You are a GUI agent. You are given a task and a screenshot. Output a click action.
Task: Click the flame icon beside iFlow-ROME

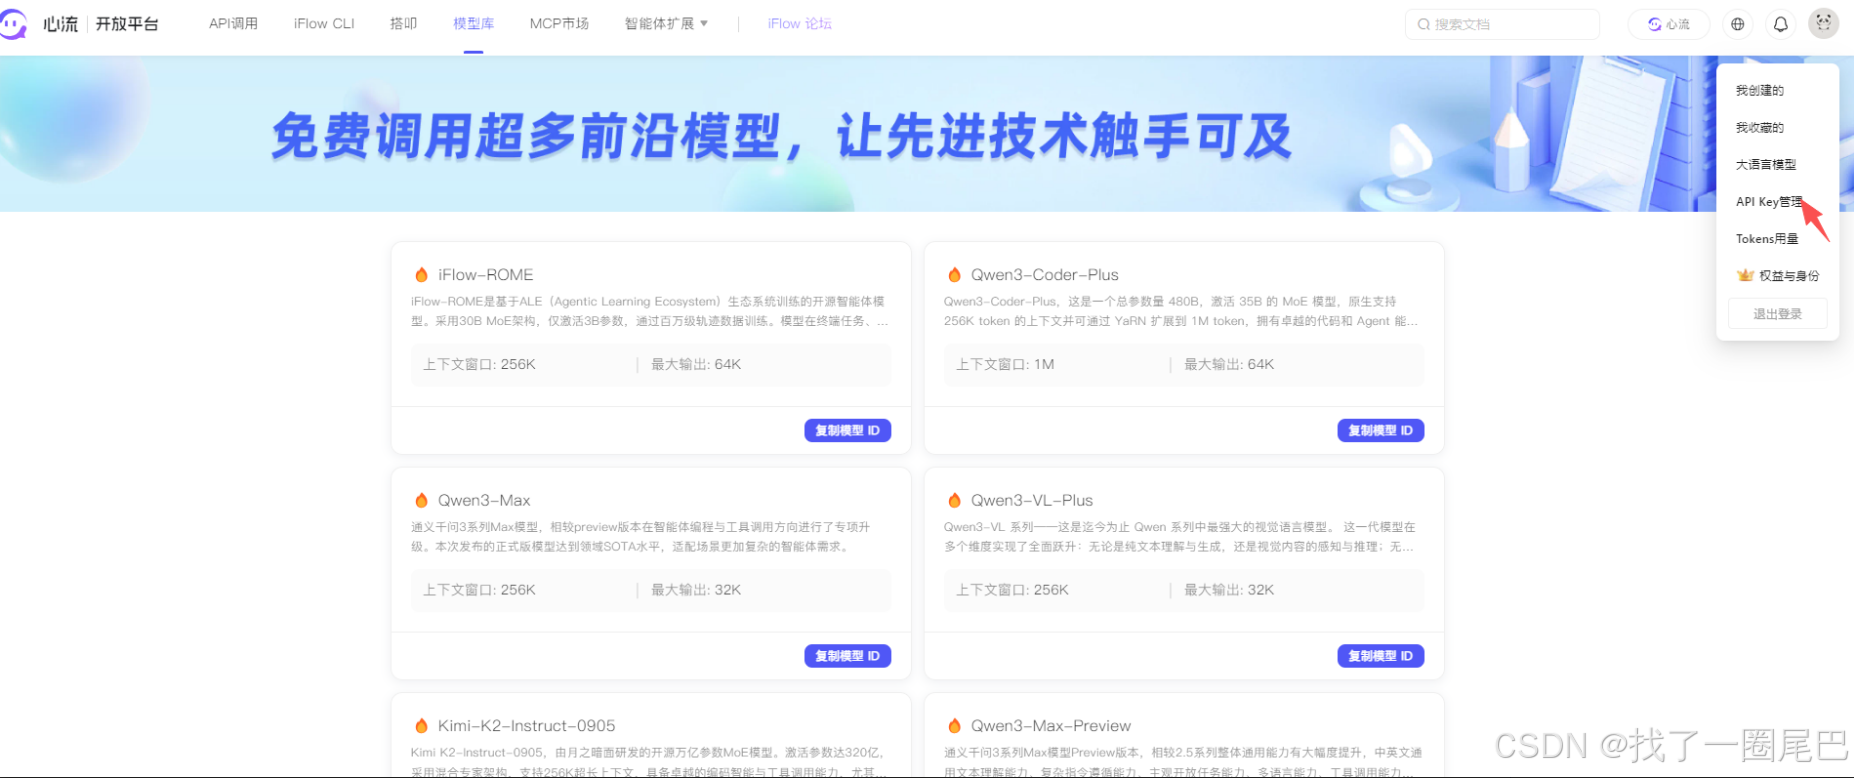pos(421,274)
